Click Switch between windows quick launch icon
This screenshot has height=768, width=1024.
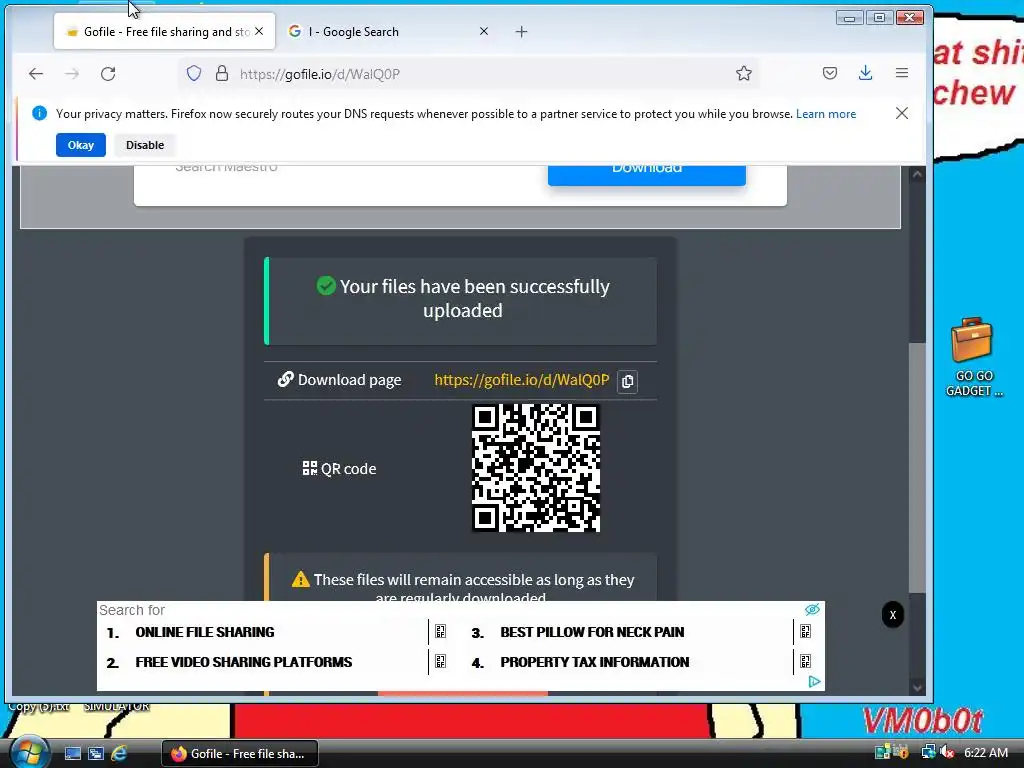[96, 754]
